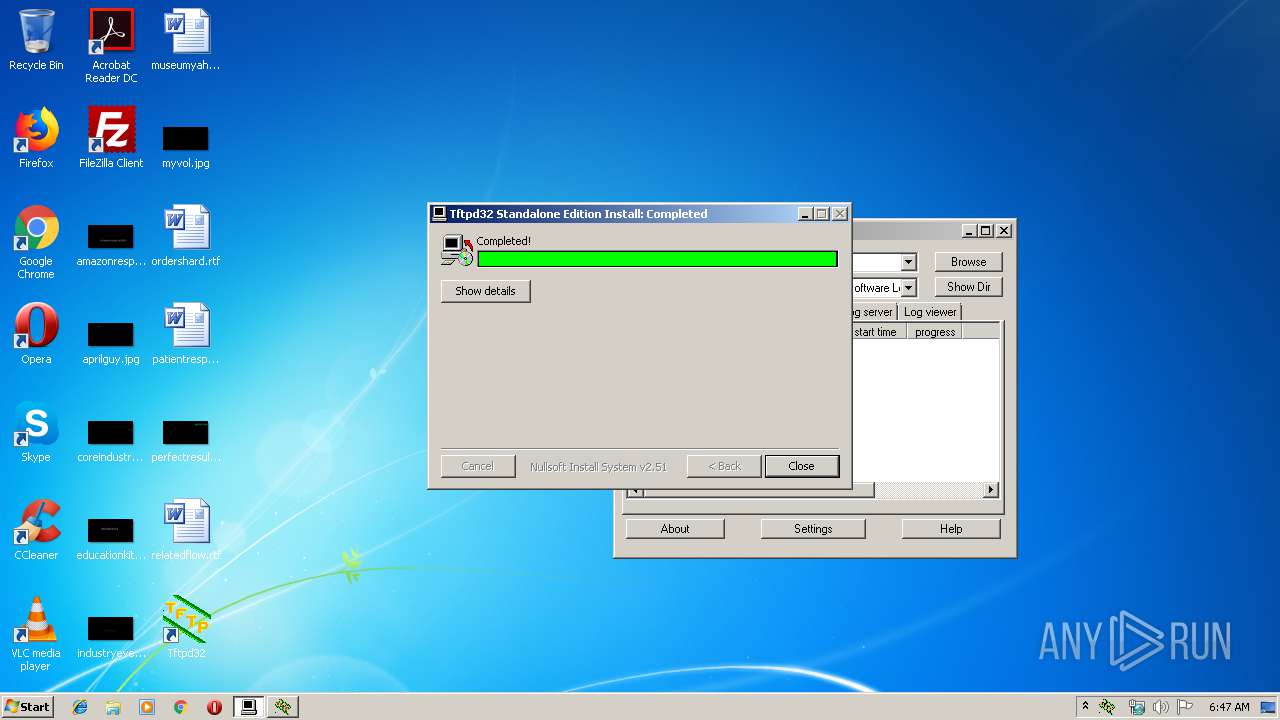The height and width of the screenshot is (720, 1280).
Task: Open the CCleaner desktop shortcut
Action: pyautogui.click(x=36, y=530)
